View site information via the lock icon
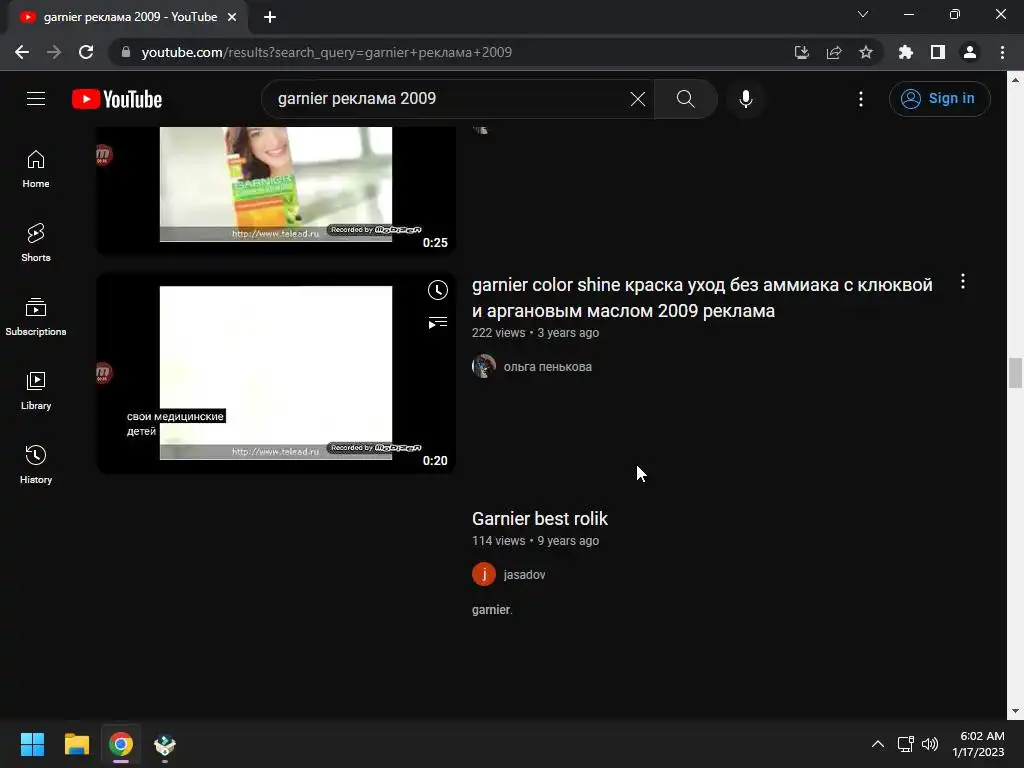This screenshot has height=768, width=1024. pyautogui.click(x=126, y=52)
